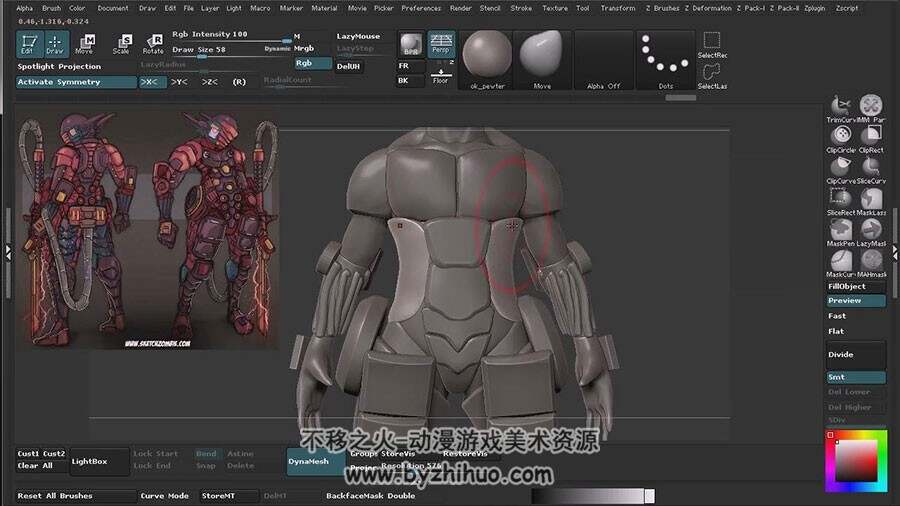The image size is (900, 506).
Task: Choose the MAHmask brush icon
Action: [871, 264]
